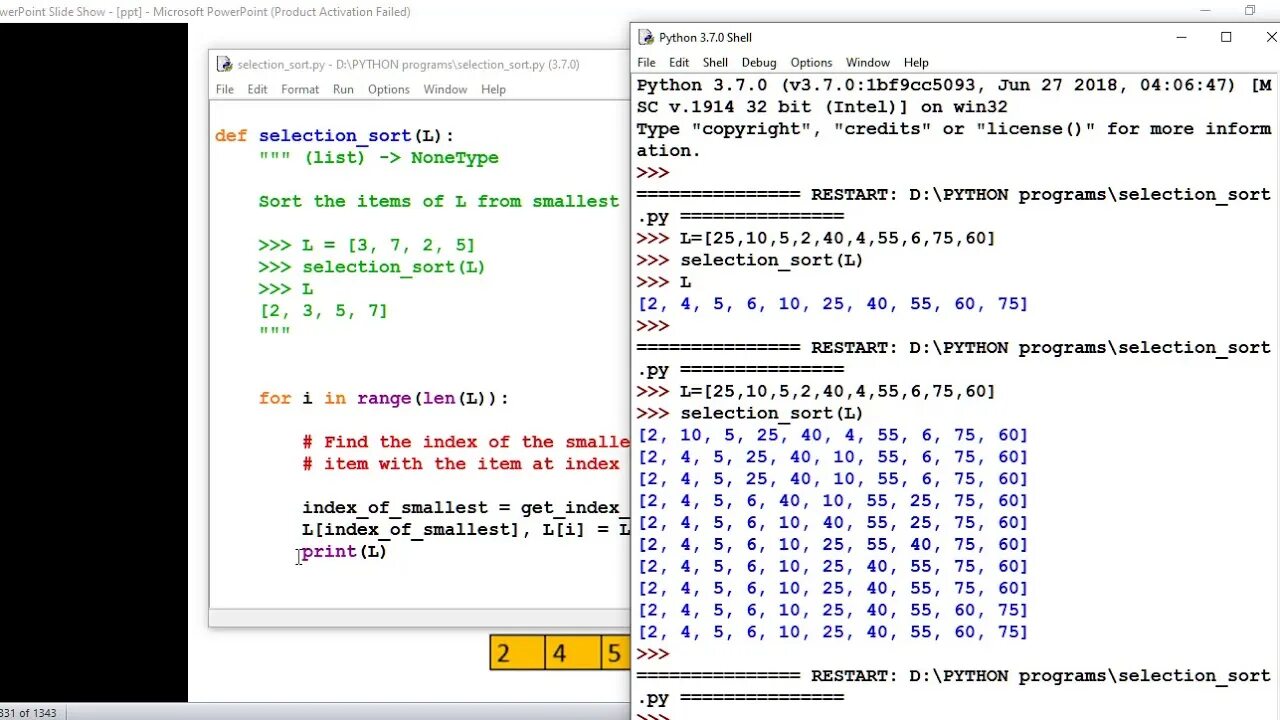This screenshot has height=720, width=1280.
Task: Click '[2, 3, 5, 7]' docstring line
Action: 323,311
